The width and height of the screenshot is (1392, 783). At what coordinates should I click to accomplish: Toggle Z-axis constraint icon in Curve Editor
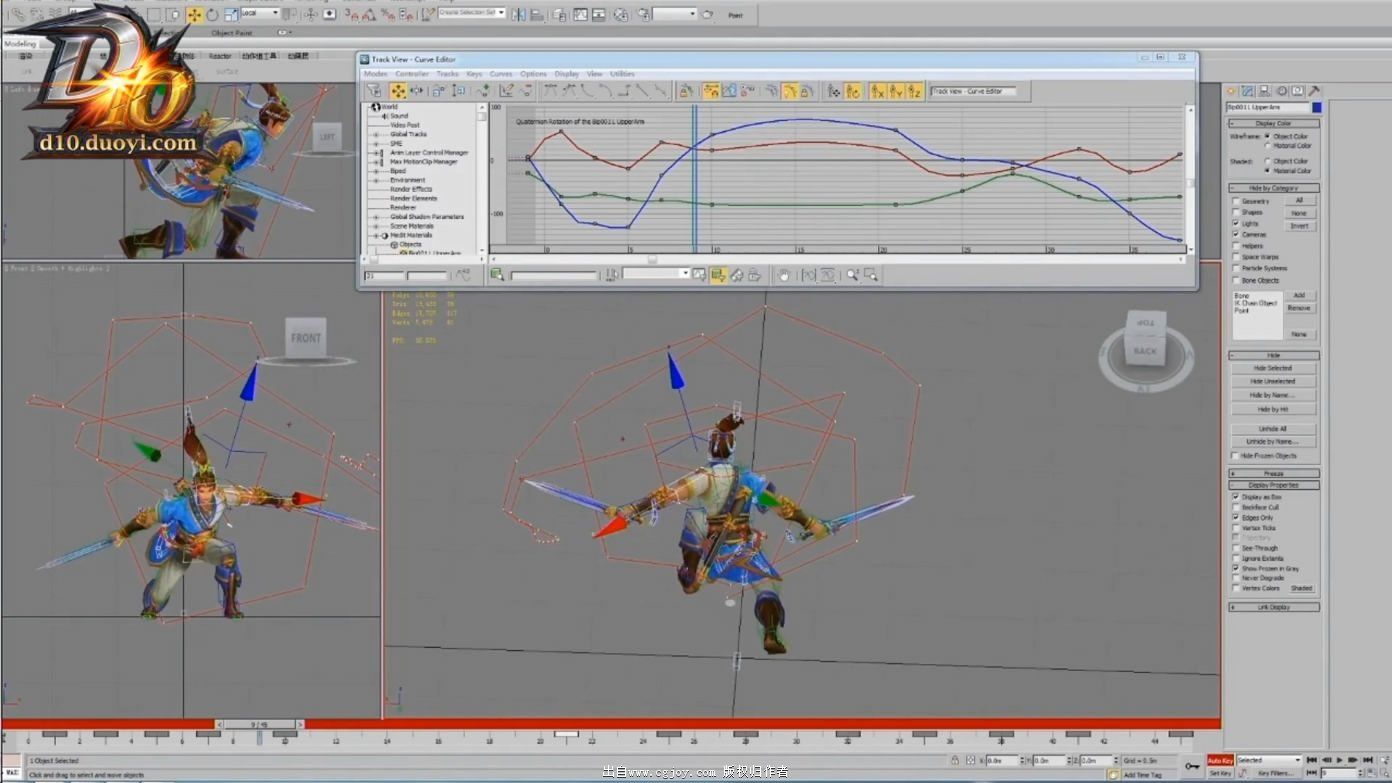[915, 91]
